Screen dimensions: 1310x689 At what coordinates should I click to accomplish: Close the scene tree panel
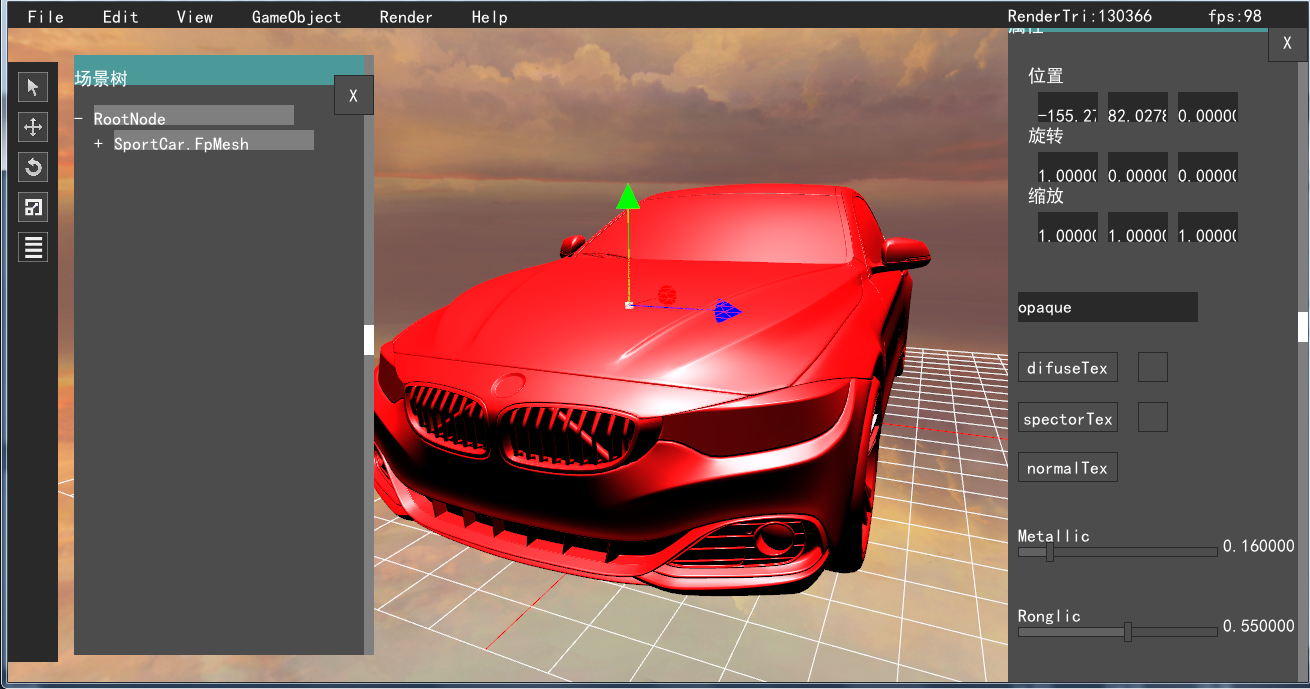pos(353,95)
